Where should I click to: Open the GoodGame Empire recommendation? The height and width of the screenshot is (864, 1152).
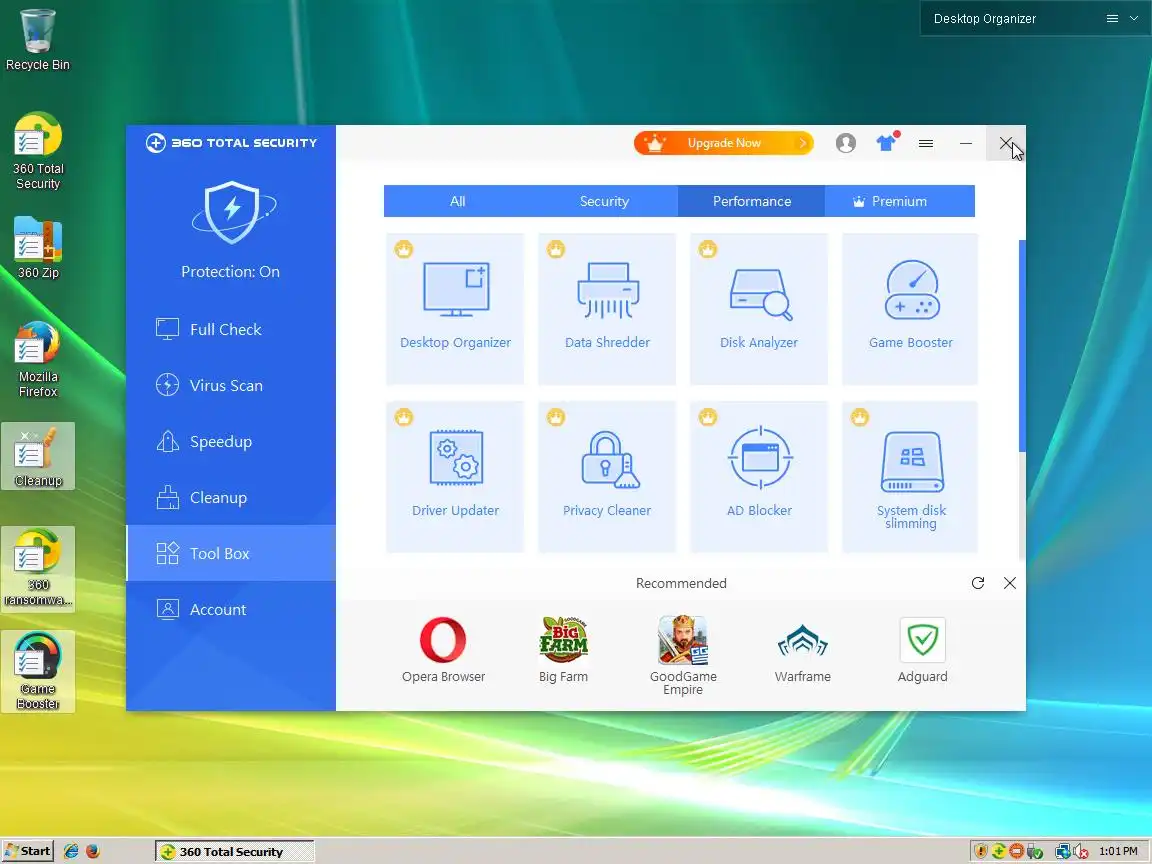click(683, 655)
